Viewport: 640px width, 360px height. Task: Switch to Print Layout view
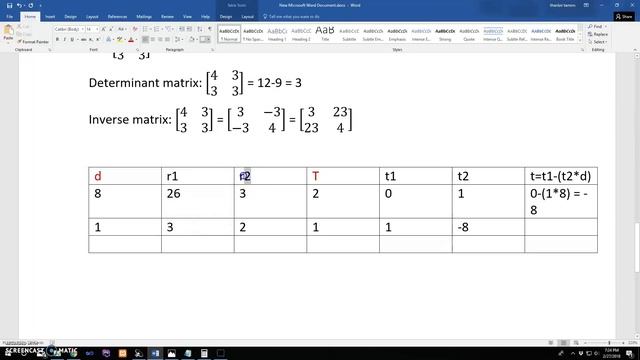point(563,343)
